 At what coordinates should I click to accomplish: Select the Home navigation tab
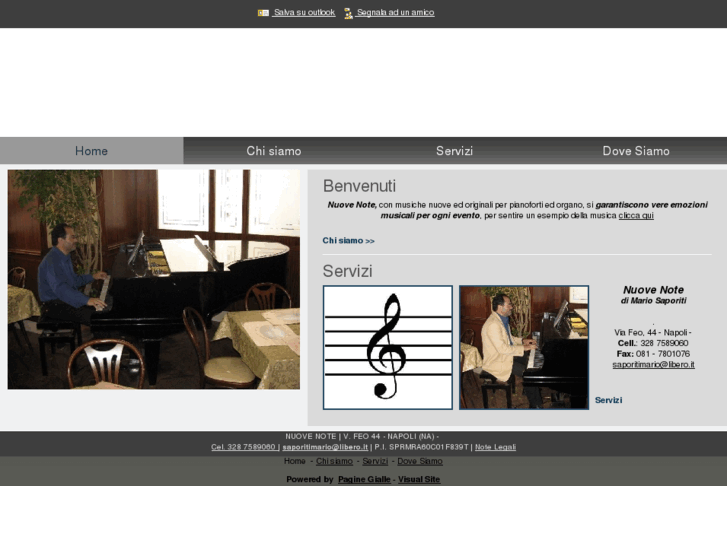[x=91, y=151]
